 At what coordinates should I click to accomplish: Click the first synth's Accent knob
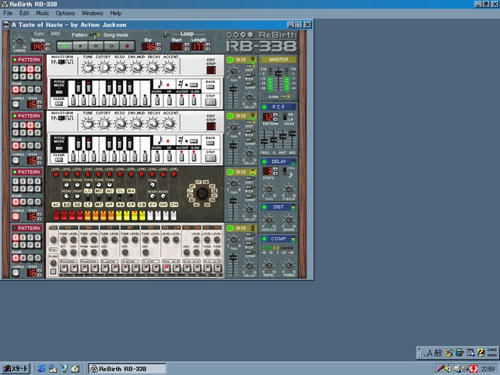click(x=169, y=67)
